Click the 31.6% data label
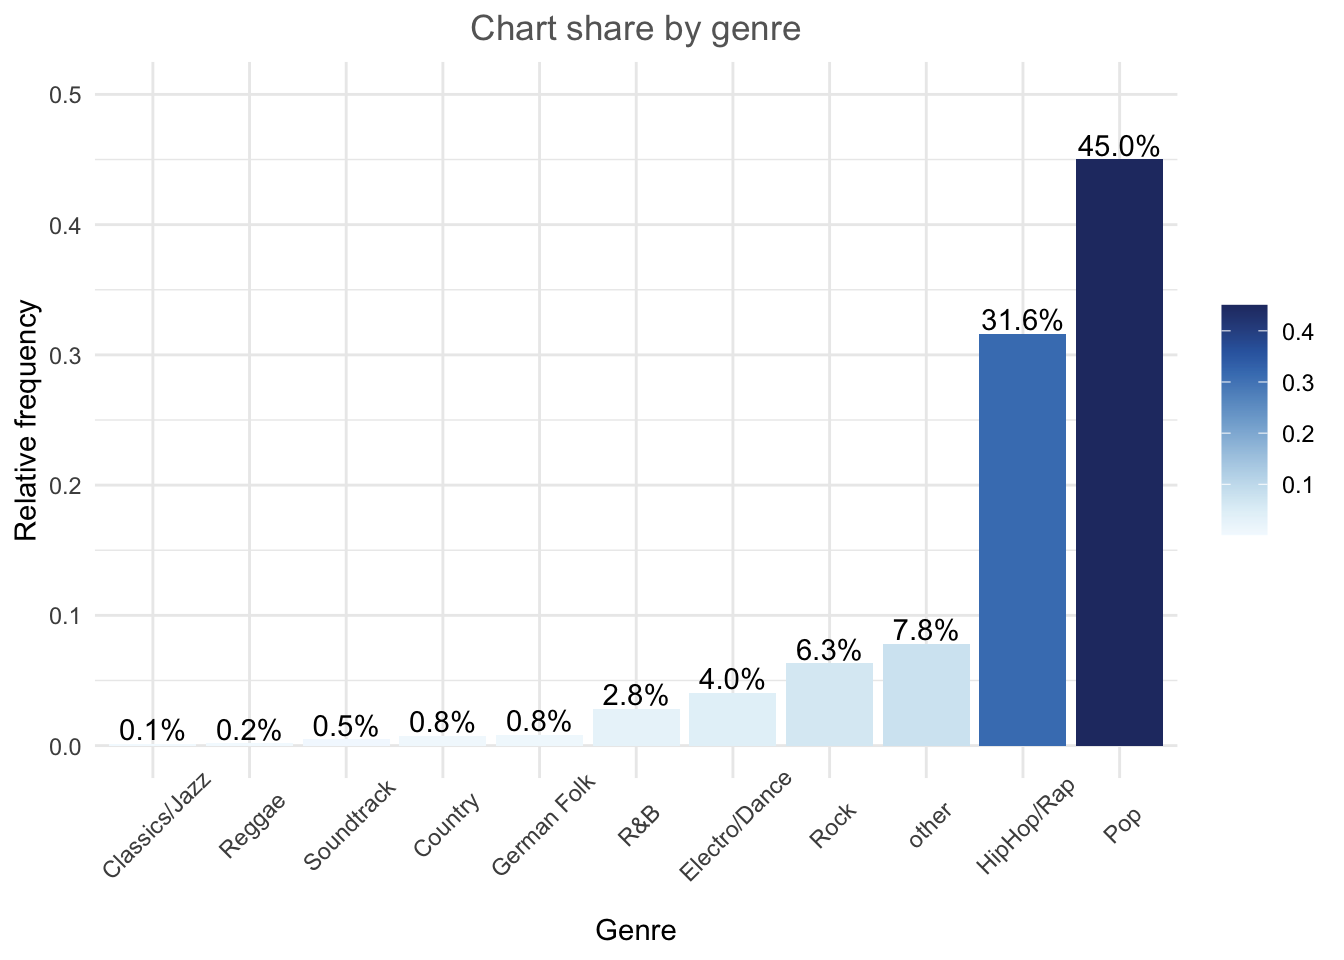The width and height of the screenshot is (1344, 960). click(x=1022, y=320)
